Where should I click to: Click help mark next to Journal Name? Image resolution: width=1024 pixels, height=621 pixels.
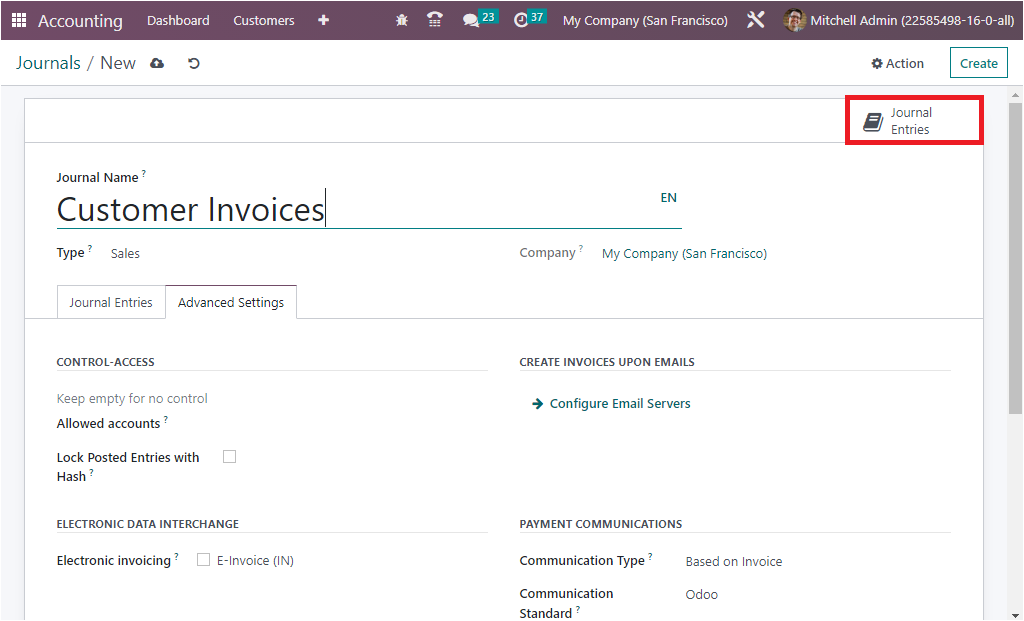[x=144, y=173]
